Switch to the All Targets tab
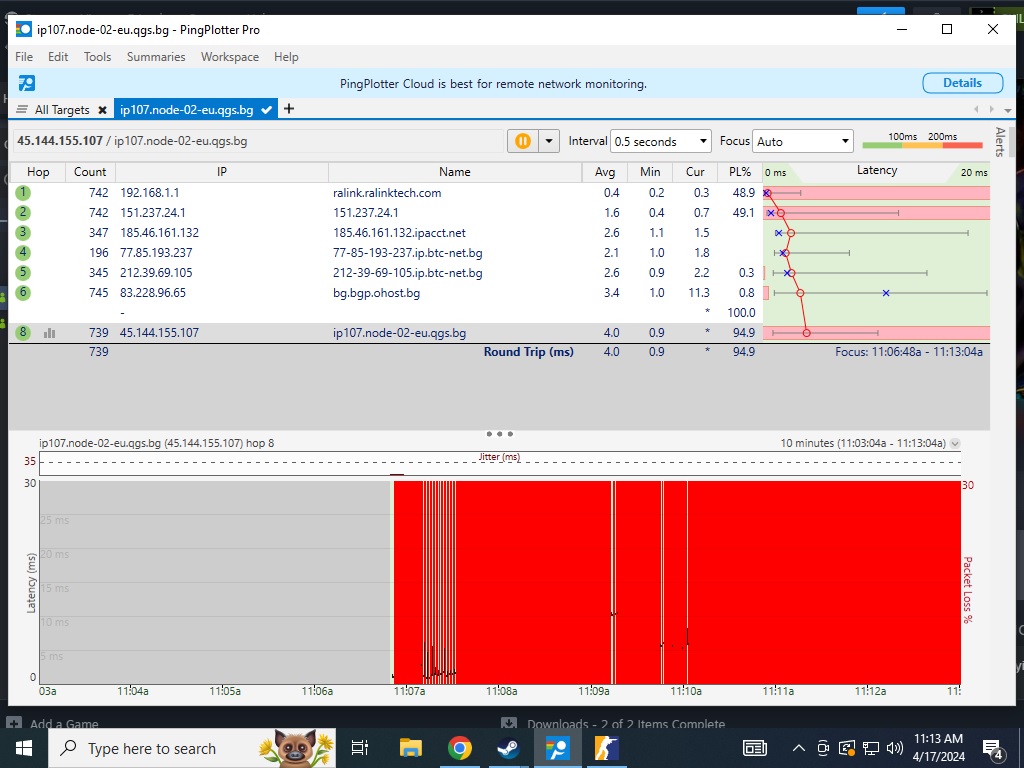This screenshot has width=1024, height=768. pos(61,110)
